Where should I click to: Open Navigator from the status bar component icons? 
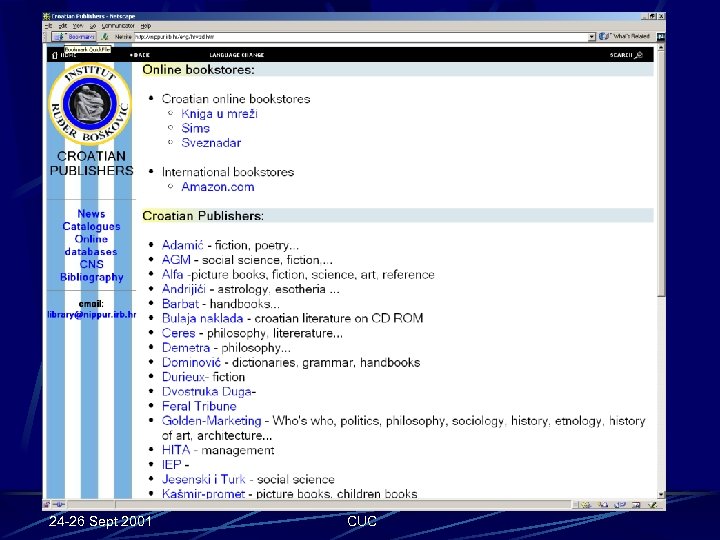click(586, 505)
